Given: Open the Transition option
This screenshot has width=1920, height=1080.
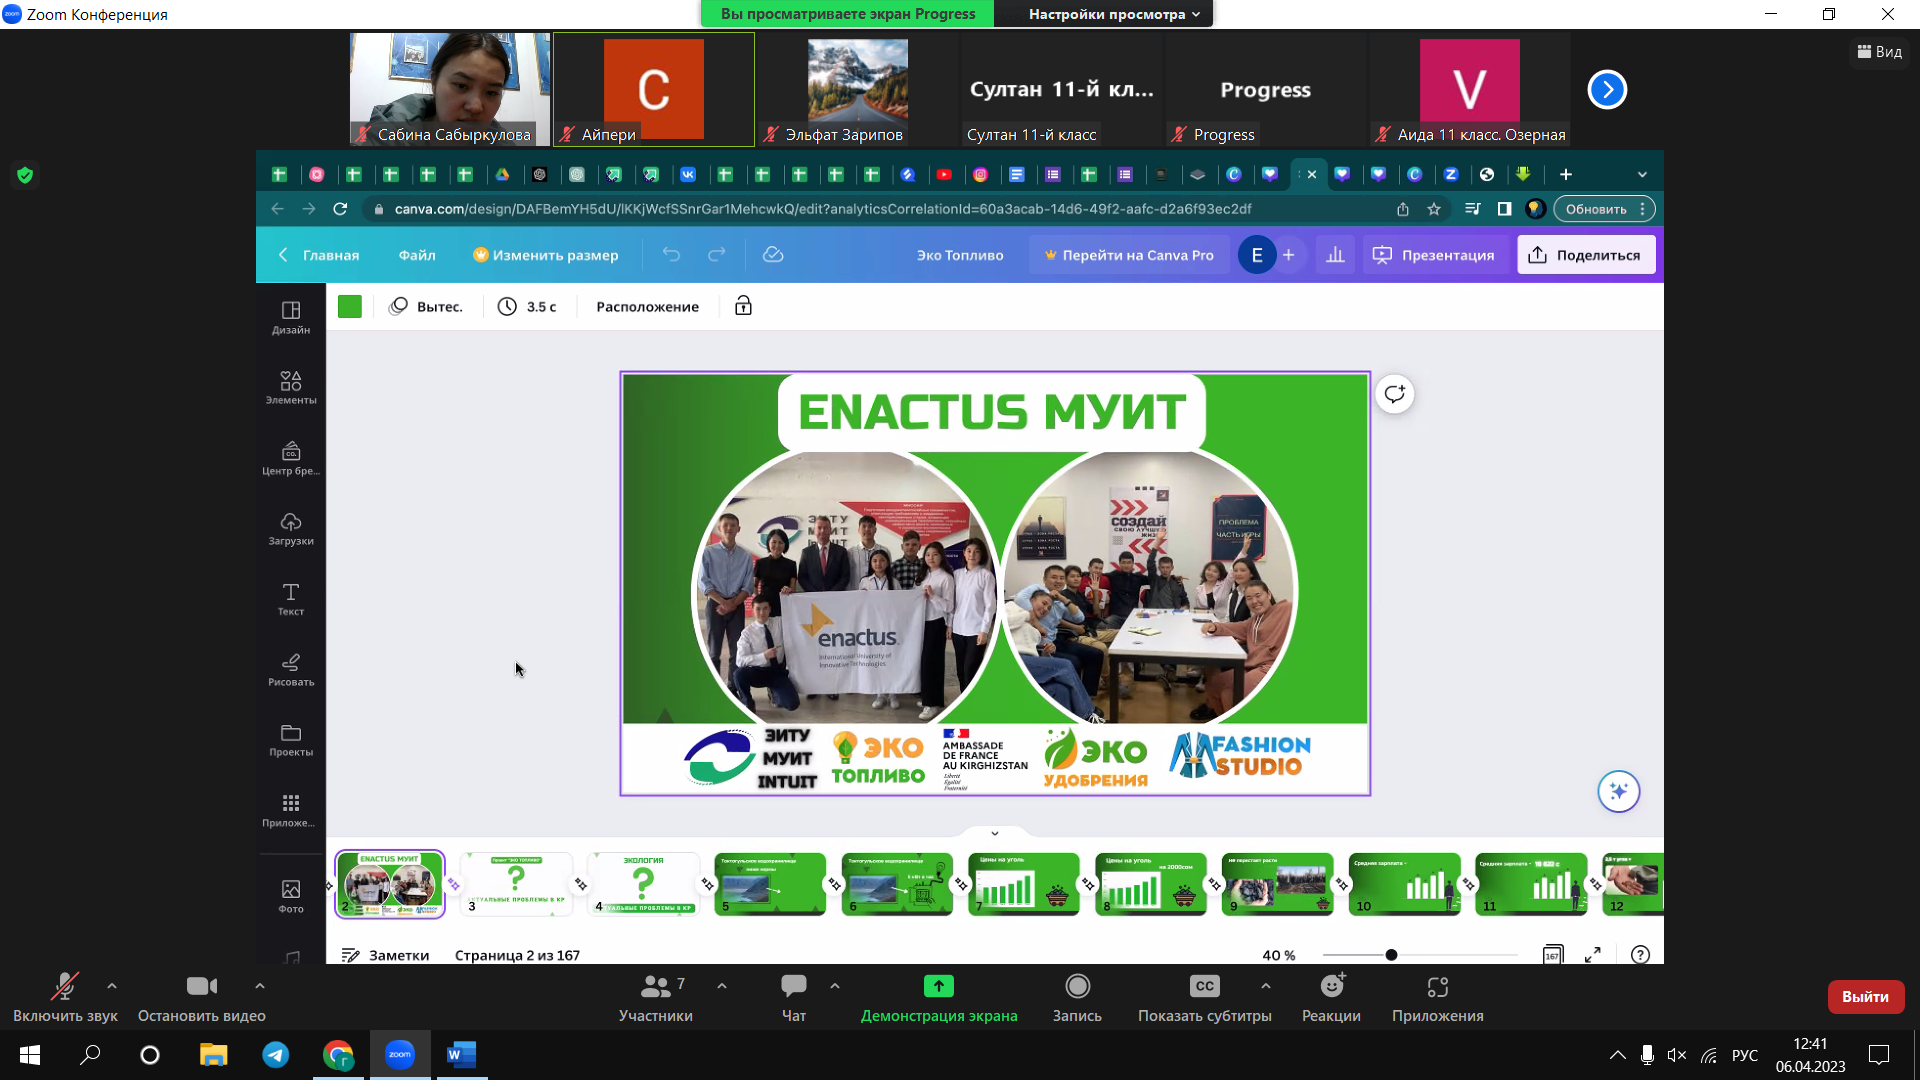Looking at the screenshot, I should pyautogui.click(x=427, y=306).
